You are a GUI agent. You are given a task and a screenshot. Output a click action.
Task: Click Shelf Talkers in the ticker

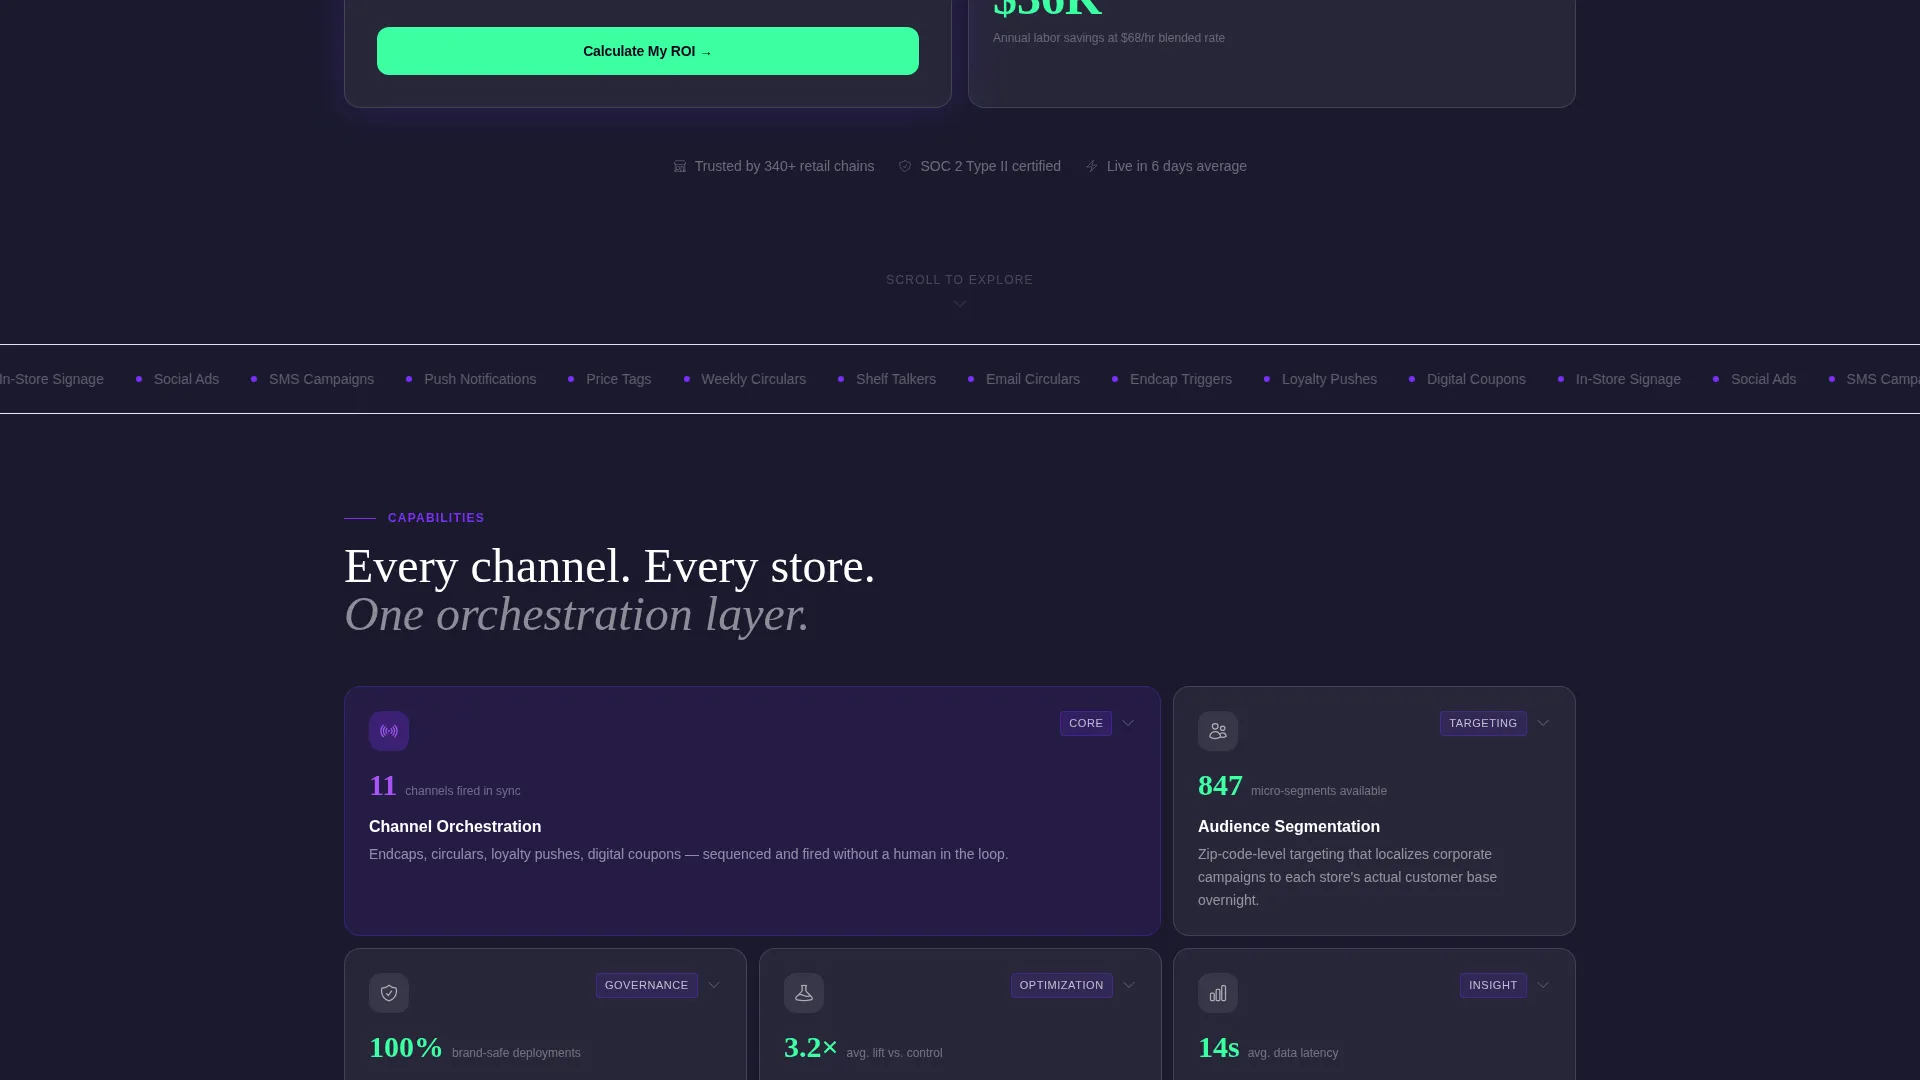[896, 379]
